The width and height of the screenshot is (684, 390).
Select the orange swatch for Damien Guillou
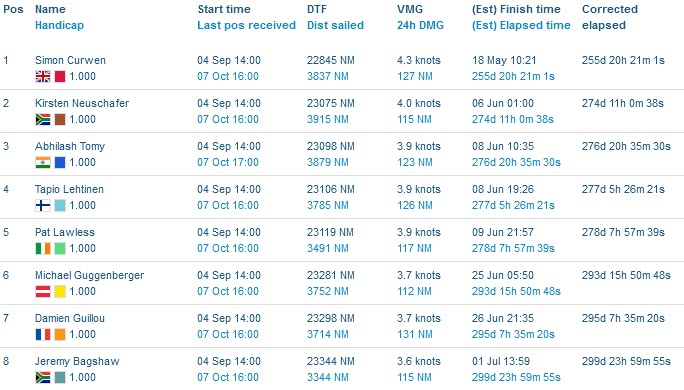coord(60,334)
